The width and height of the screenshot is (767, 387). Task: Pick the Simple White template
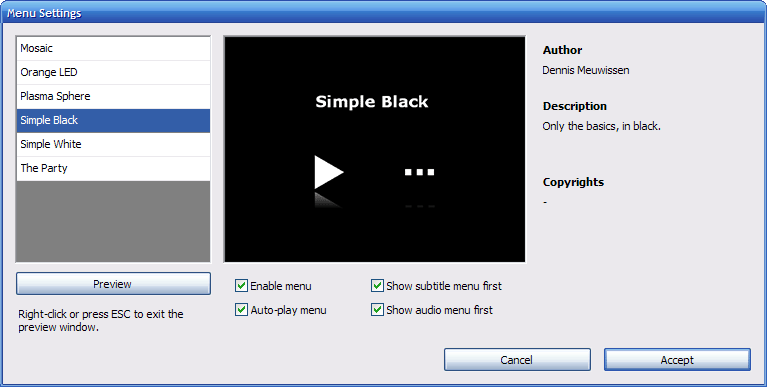113,144
